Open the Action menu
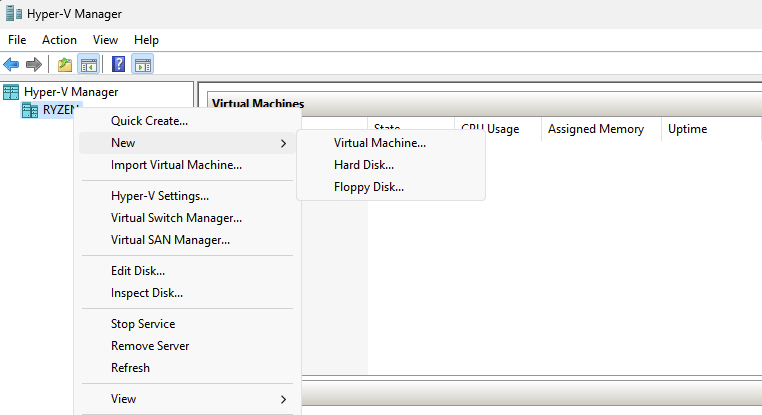Viewport: 762px width, 415px height. pos(59,40)
